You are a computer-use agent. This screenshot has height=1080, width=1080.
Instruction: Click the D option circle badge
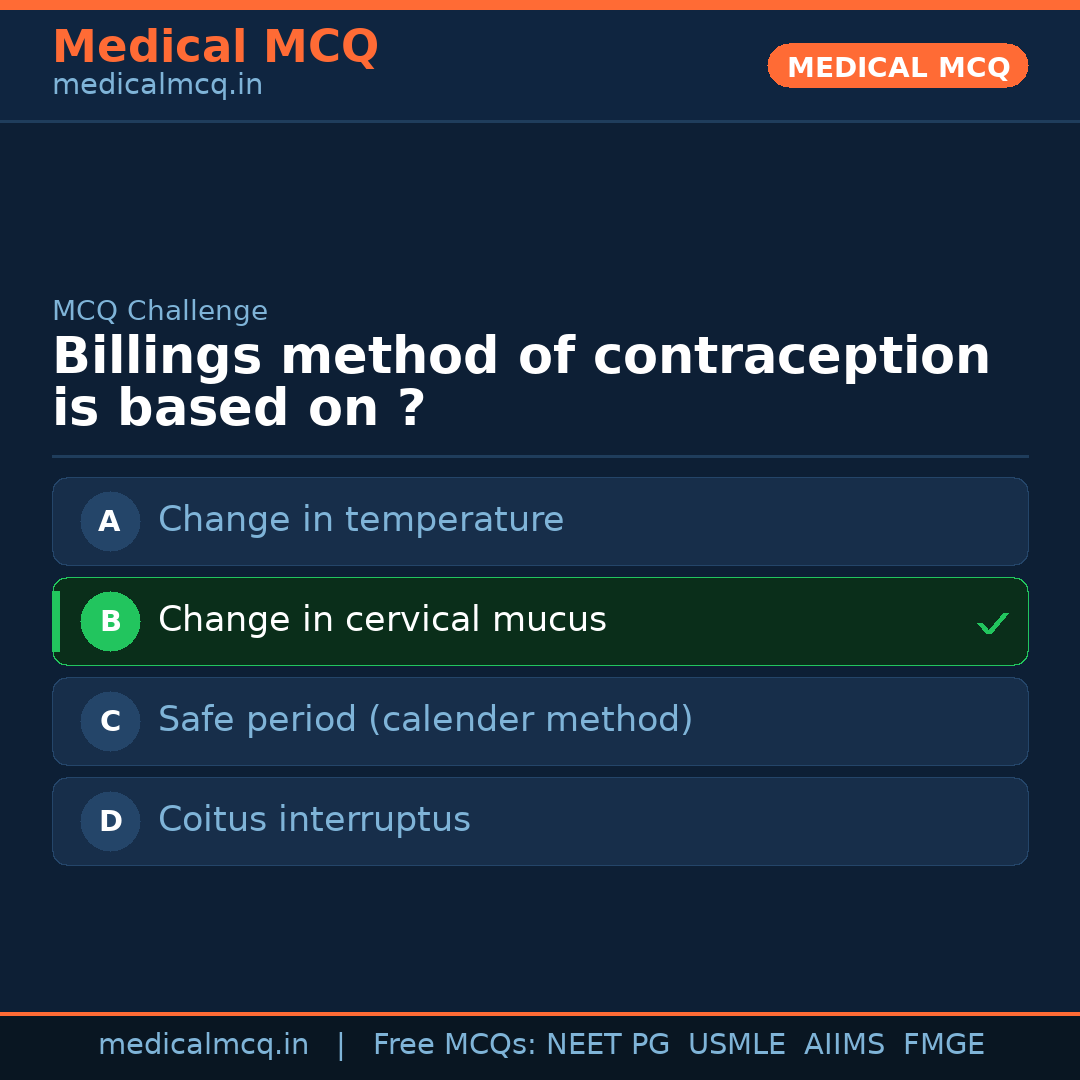pyautogui.click(x=110, y=821)
